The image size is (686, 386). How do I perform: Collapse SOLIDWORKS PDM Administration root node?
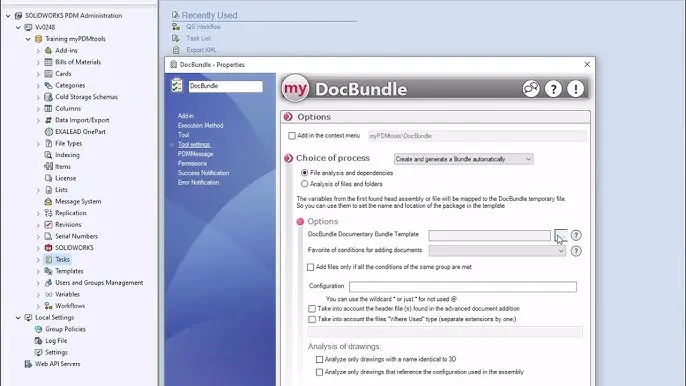coord(8,16)
